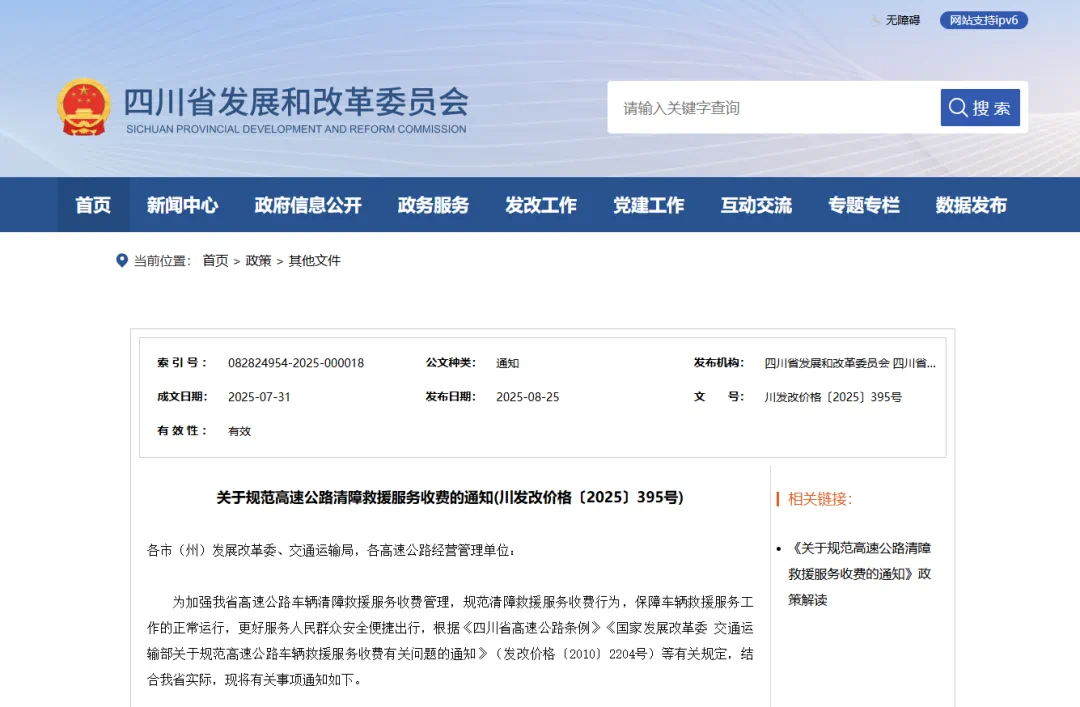Open the 首页 navigation tab
Viewport: 1080px width, 707px height.
click(93, 205)
